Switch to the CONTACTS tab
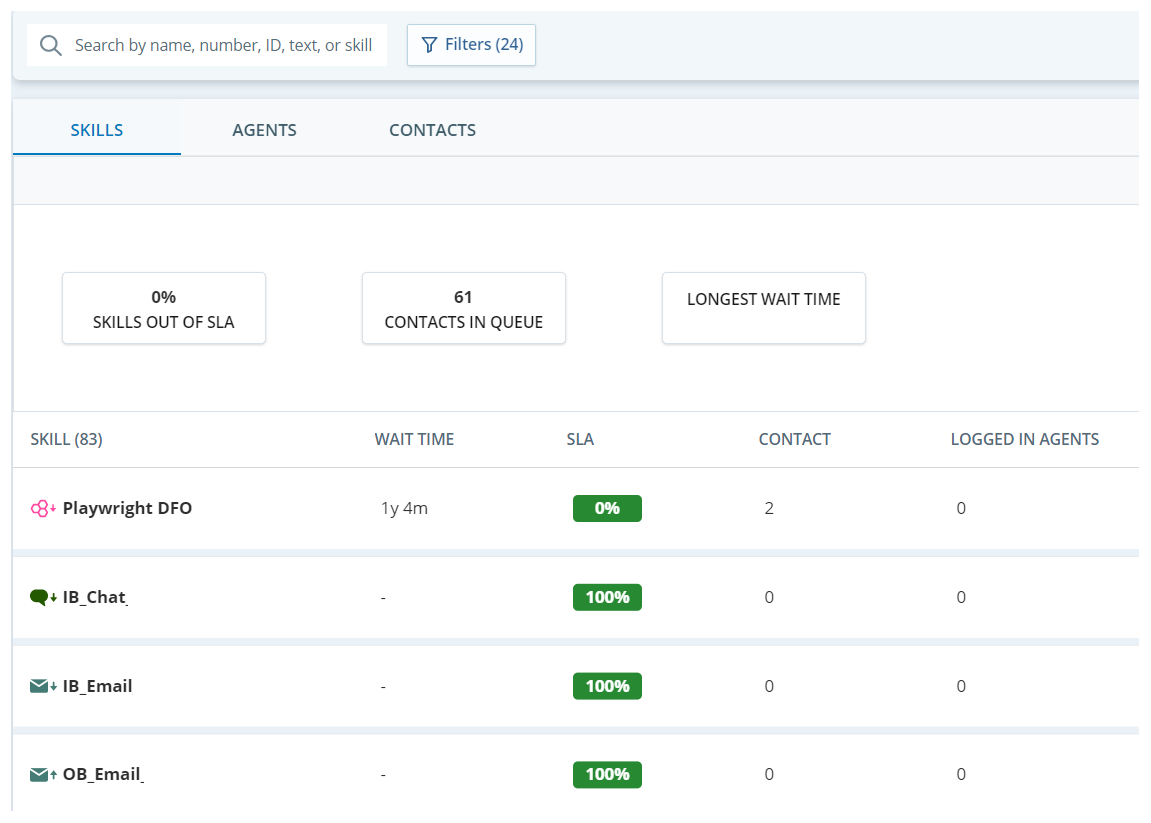 tap(432, 130)
